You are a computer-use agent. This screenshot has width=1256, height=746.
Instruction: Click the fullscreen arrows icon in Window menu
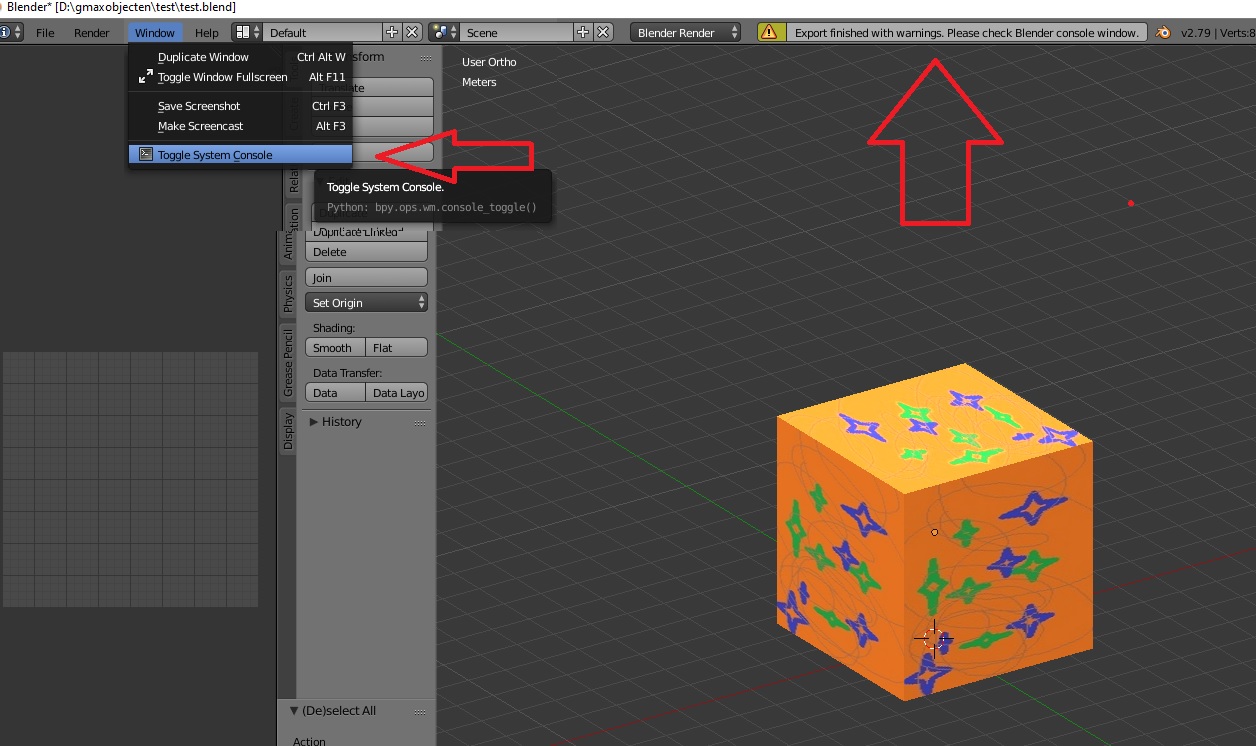pyautogui.click(x=145, y=76)
